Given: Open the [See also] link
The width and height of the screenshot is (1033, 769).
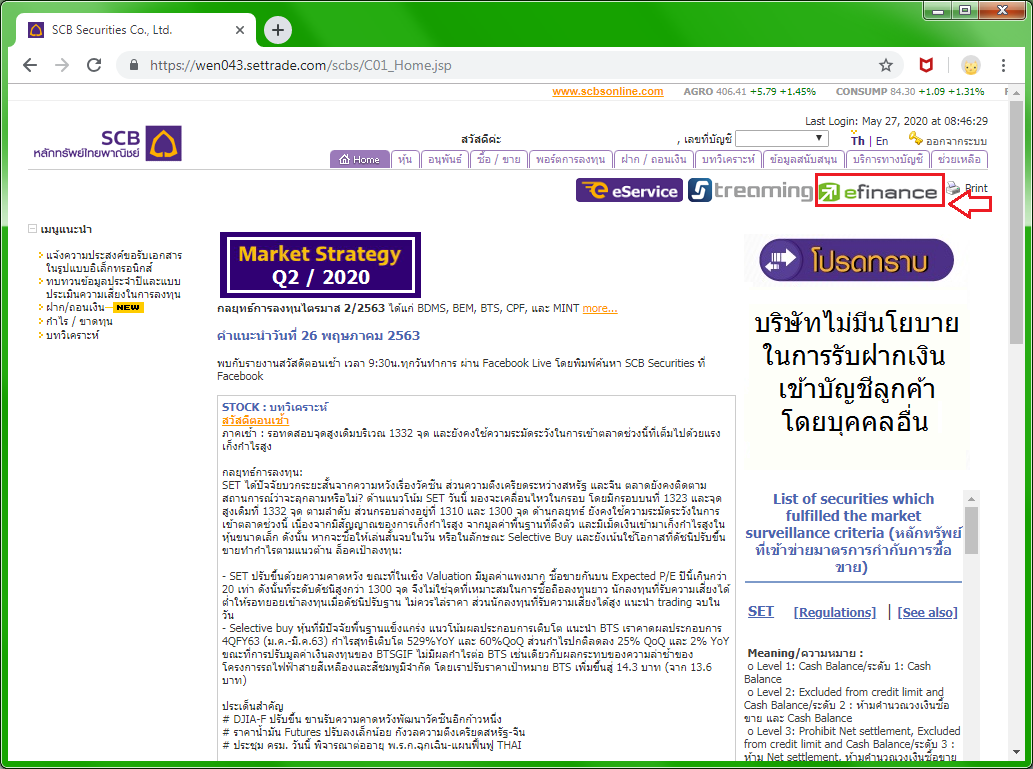Looking at the screenshot, I should (x=927, y=612).
